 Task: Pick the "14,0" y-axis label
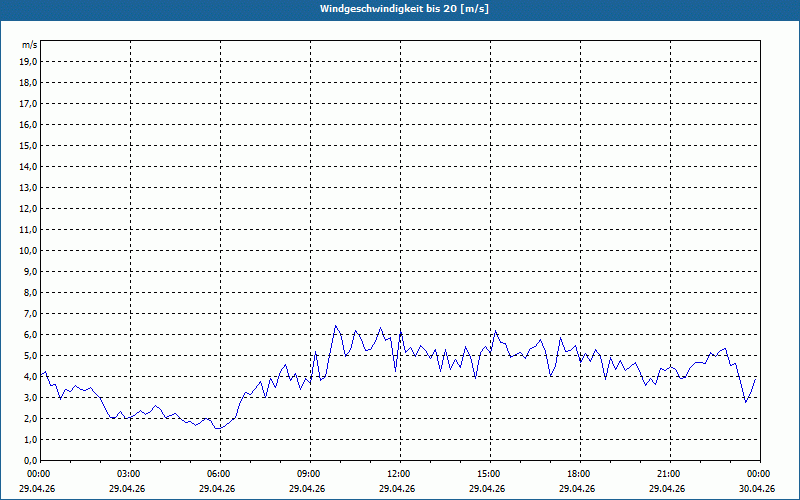(28, 166)
